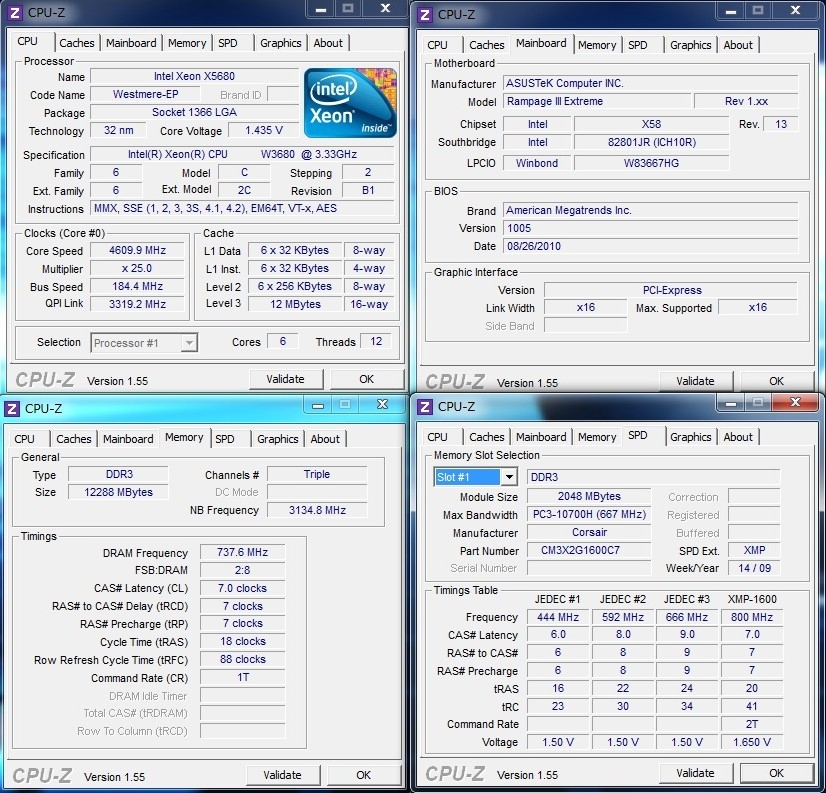
Task: Open the Processor #1 selection dropdown
Action: pos(144,343)
